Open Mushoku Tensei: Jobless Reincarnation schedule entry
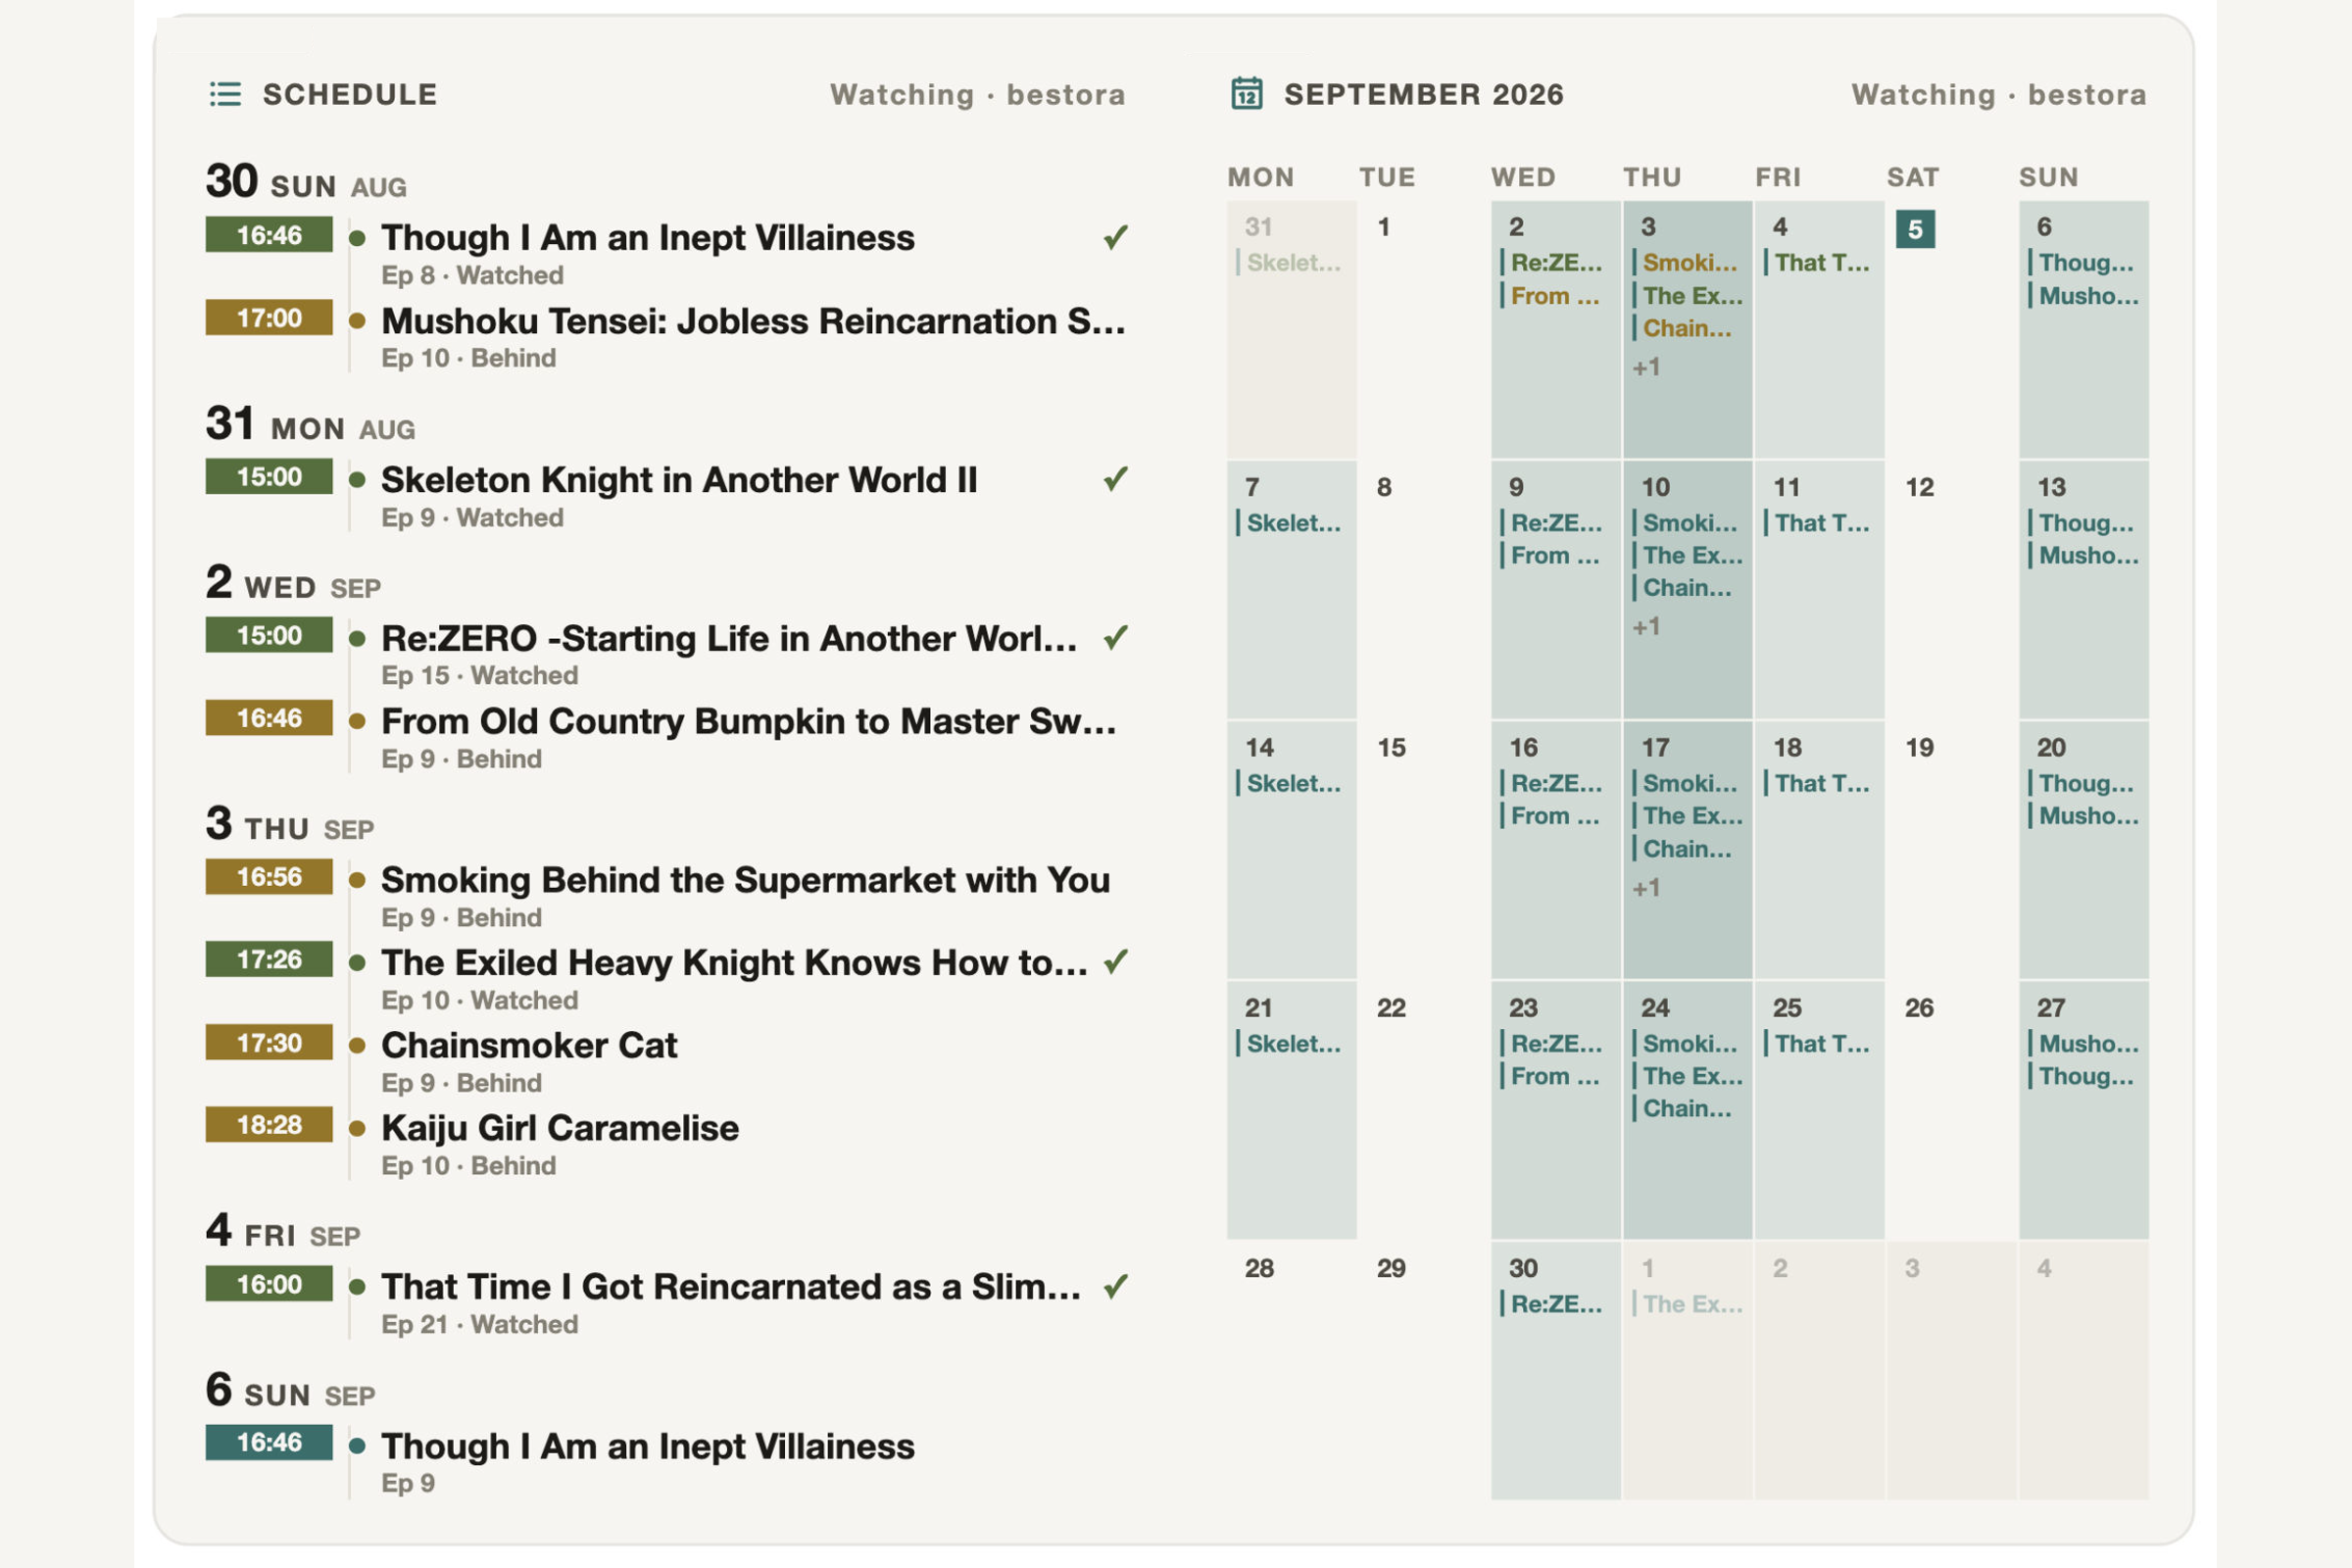Image resolution: width=2352 pixels, height=1568 pixels. click(752, 322)
